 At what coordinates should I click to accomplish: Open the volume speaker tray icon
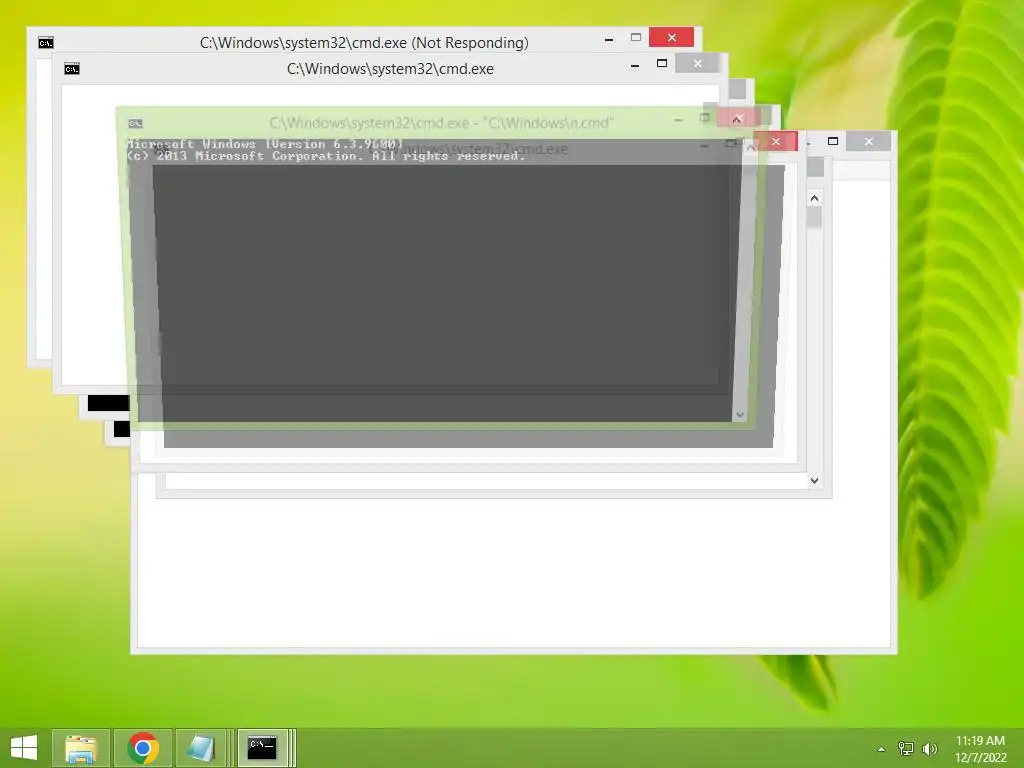point(930,749)
